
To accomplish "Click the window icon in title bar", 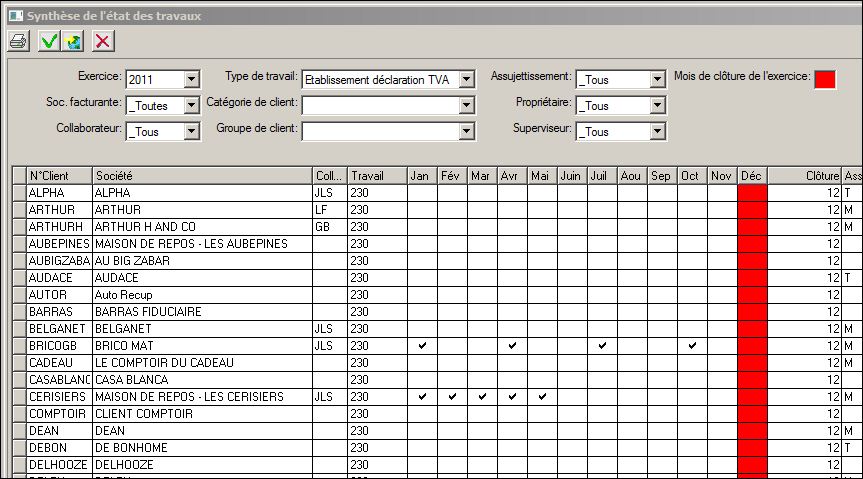I will coord(14,14).
